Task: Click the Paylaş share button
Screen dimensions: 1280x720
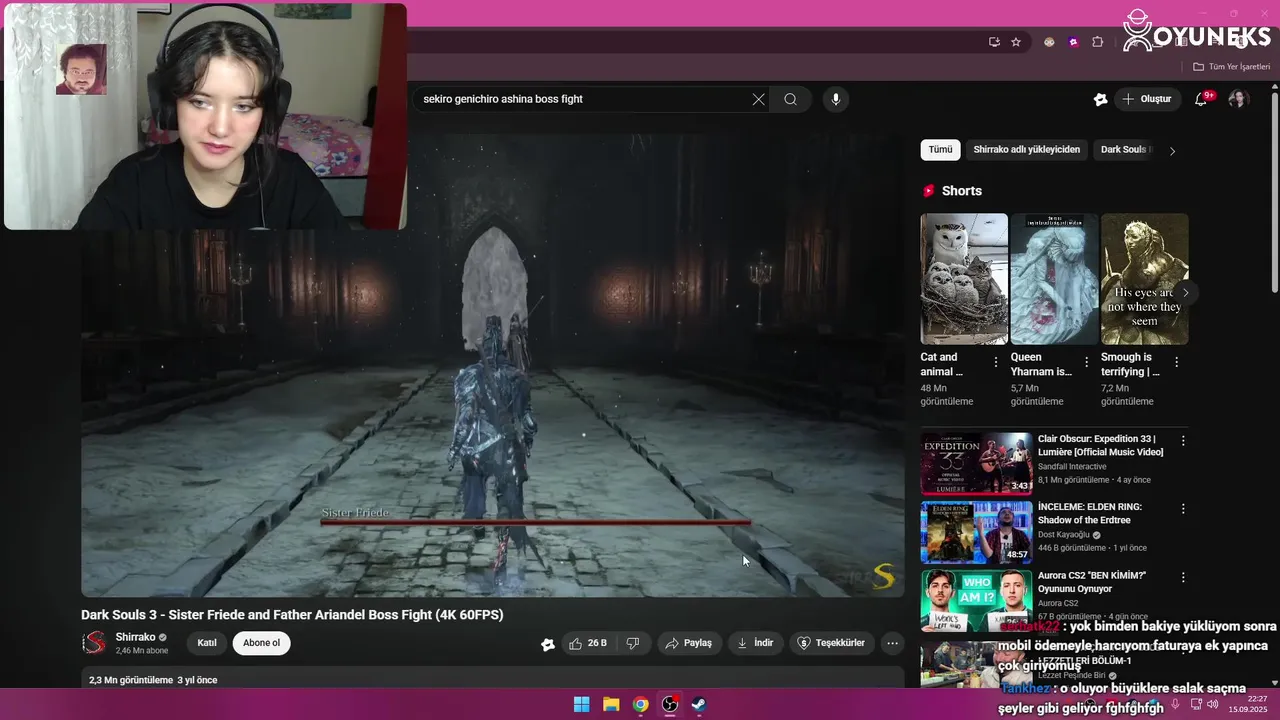Action: 689,643
